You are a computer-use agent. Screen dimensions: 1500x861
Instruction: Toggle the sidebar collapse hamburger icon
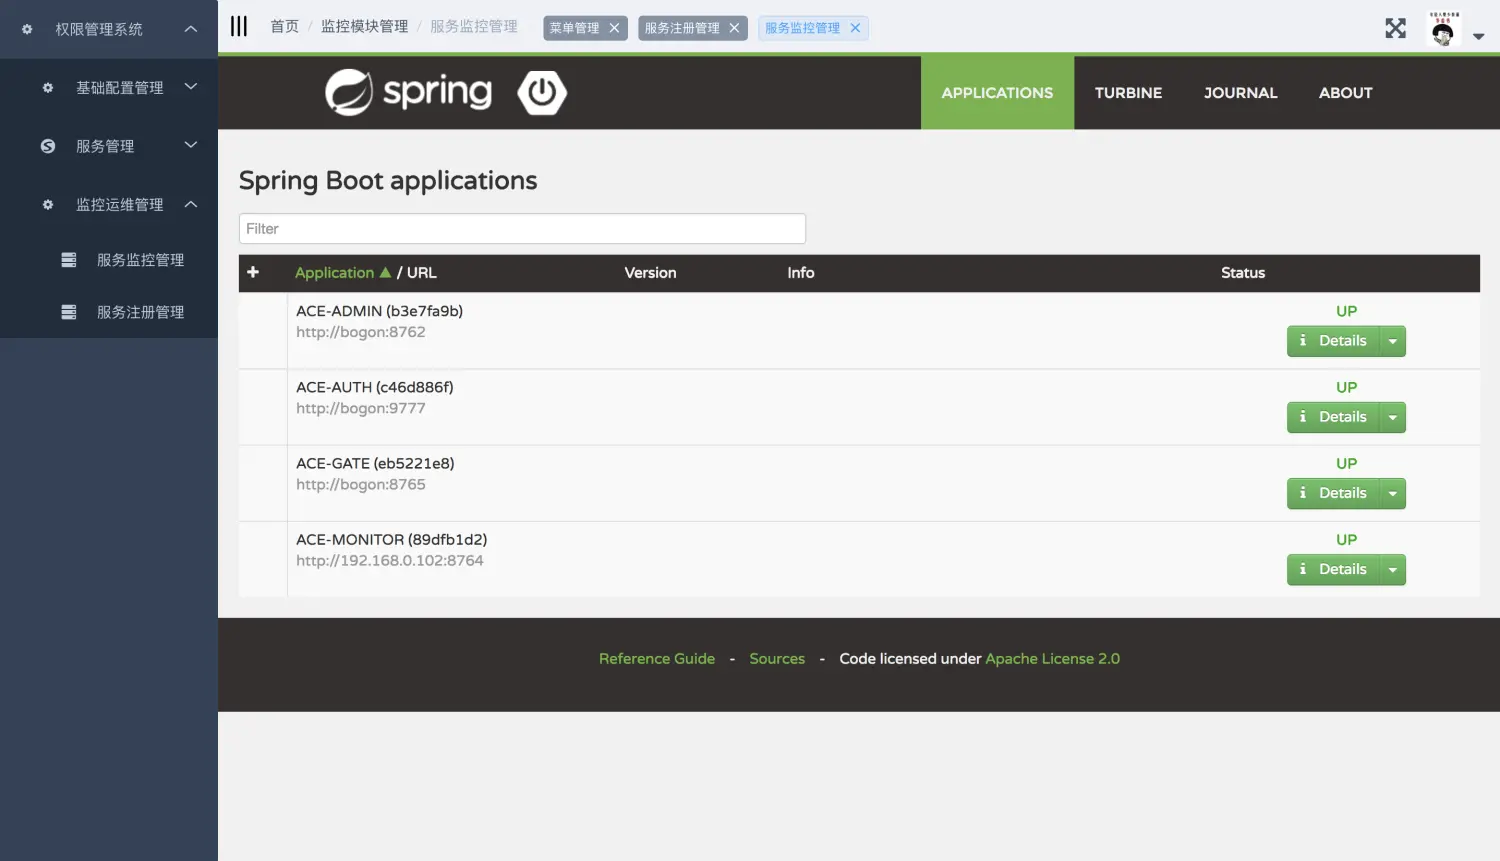(x=239, y=27)
